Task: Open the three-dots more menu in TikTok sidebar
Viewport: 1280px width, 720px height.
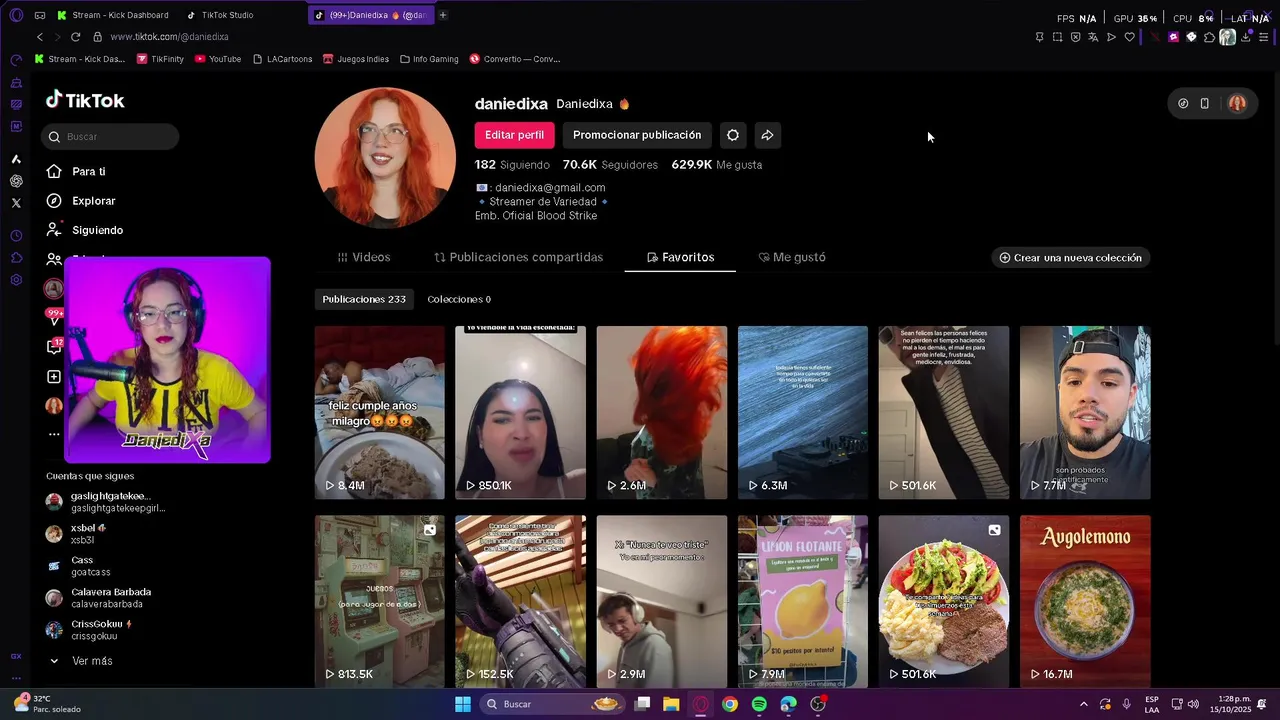Action: 54,434
